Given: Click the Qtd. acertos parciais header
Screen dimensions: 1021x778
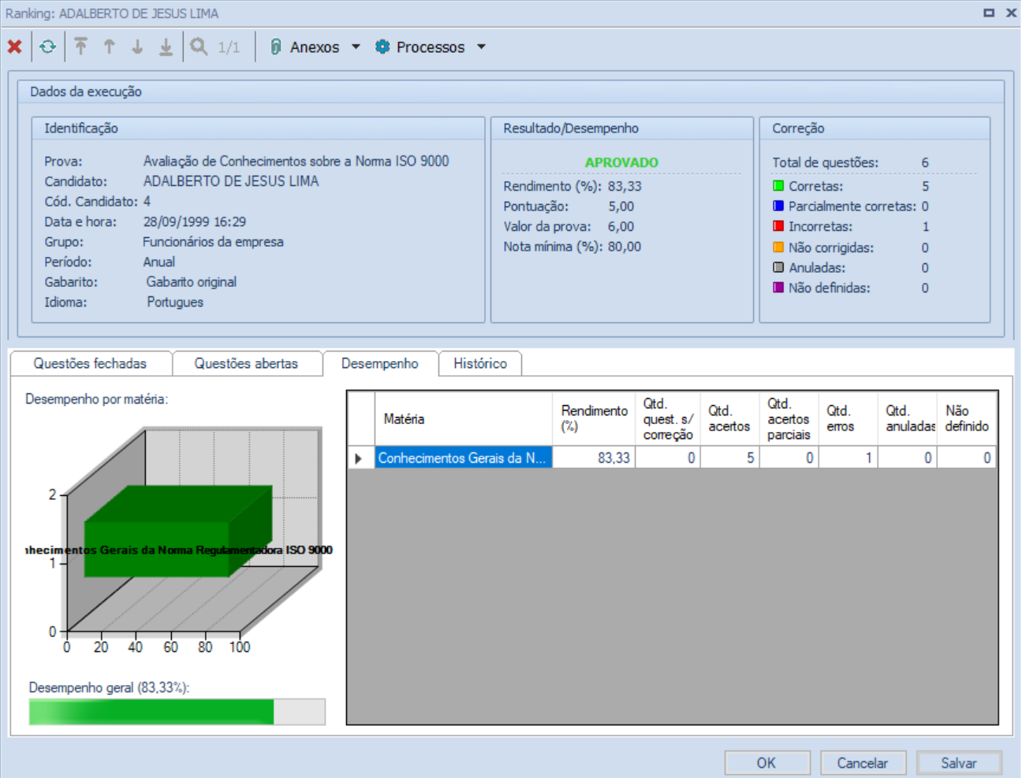Looking at the screenshot, I should [x=789, y=419].
